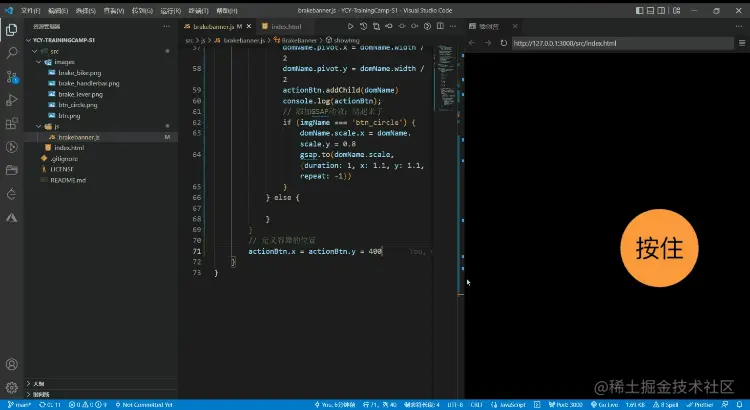The width and height of the screenshot is (750, 410).
Task: Open README.md in file tree
Action: pos(68,180)
